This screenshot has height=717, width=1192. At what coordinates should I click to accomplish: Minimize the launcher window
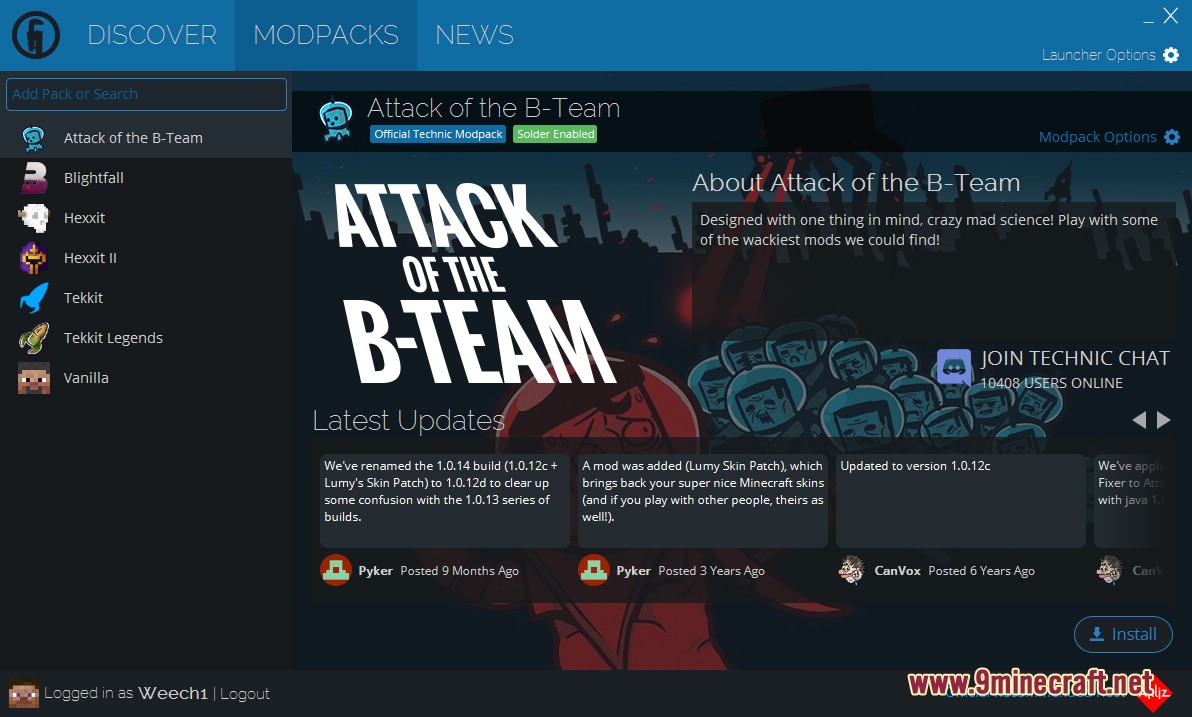pos(1149,21)
